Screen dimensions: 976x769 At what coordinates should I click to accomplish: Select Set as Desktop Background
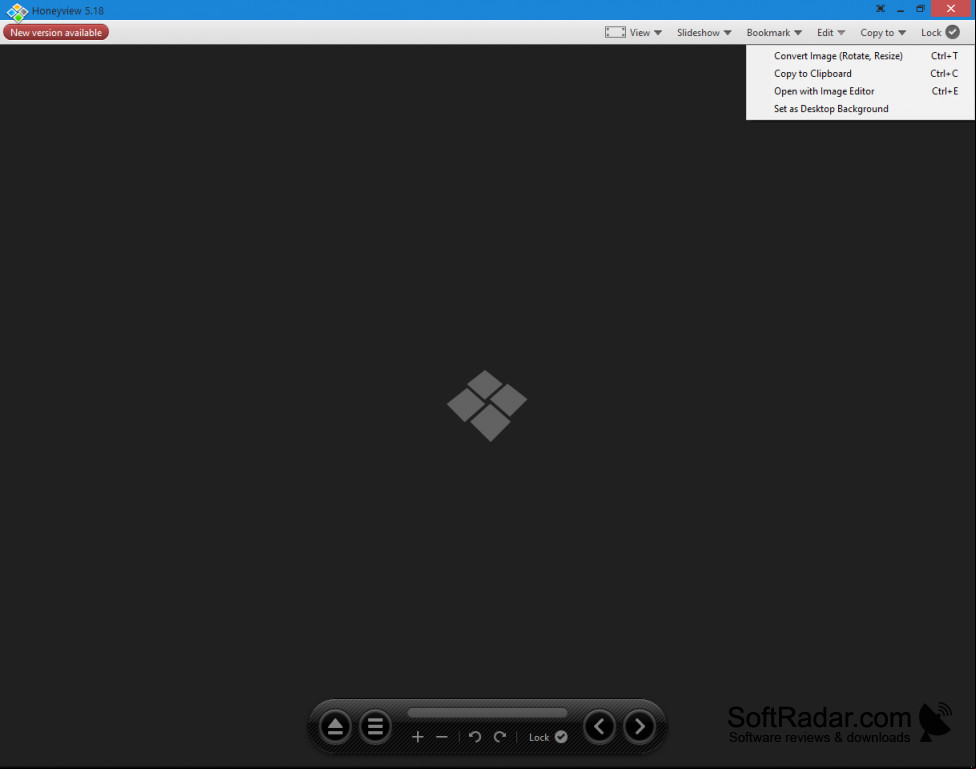pos(860,108)
